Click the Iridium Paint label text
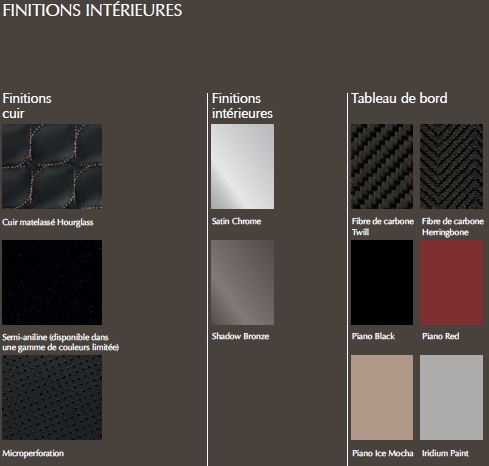This screenshot has height=466, width=489. pos(445,453)
